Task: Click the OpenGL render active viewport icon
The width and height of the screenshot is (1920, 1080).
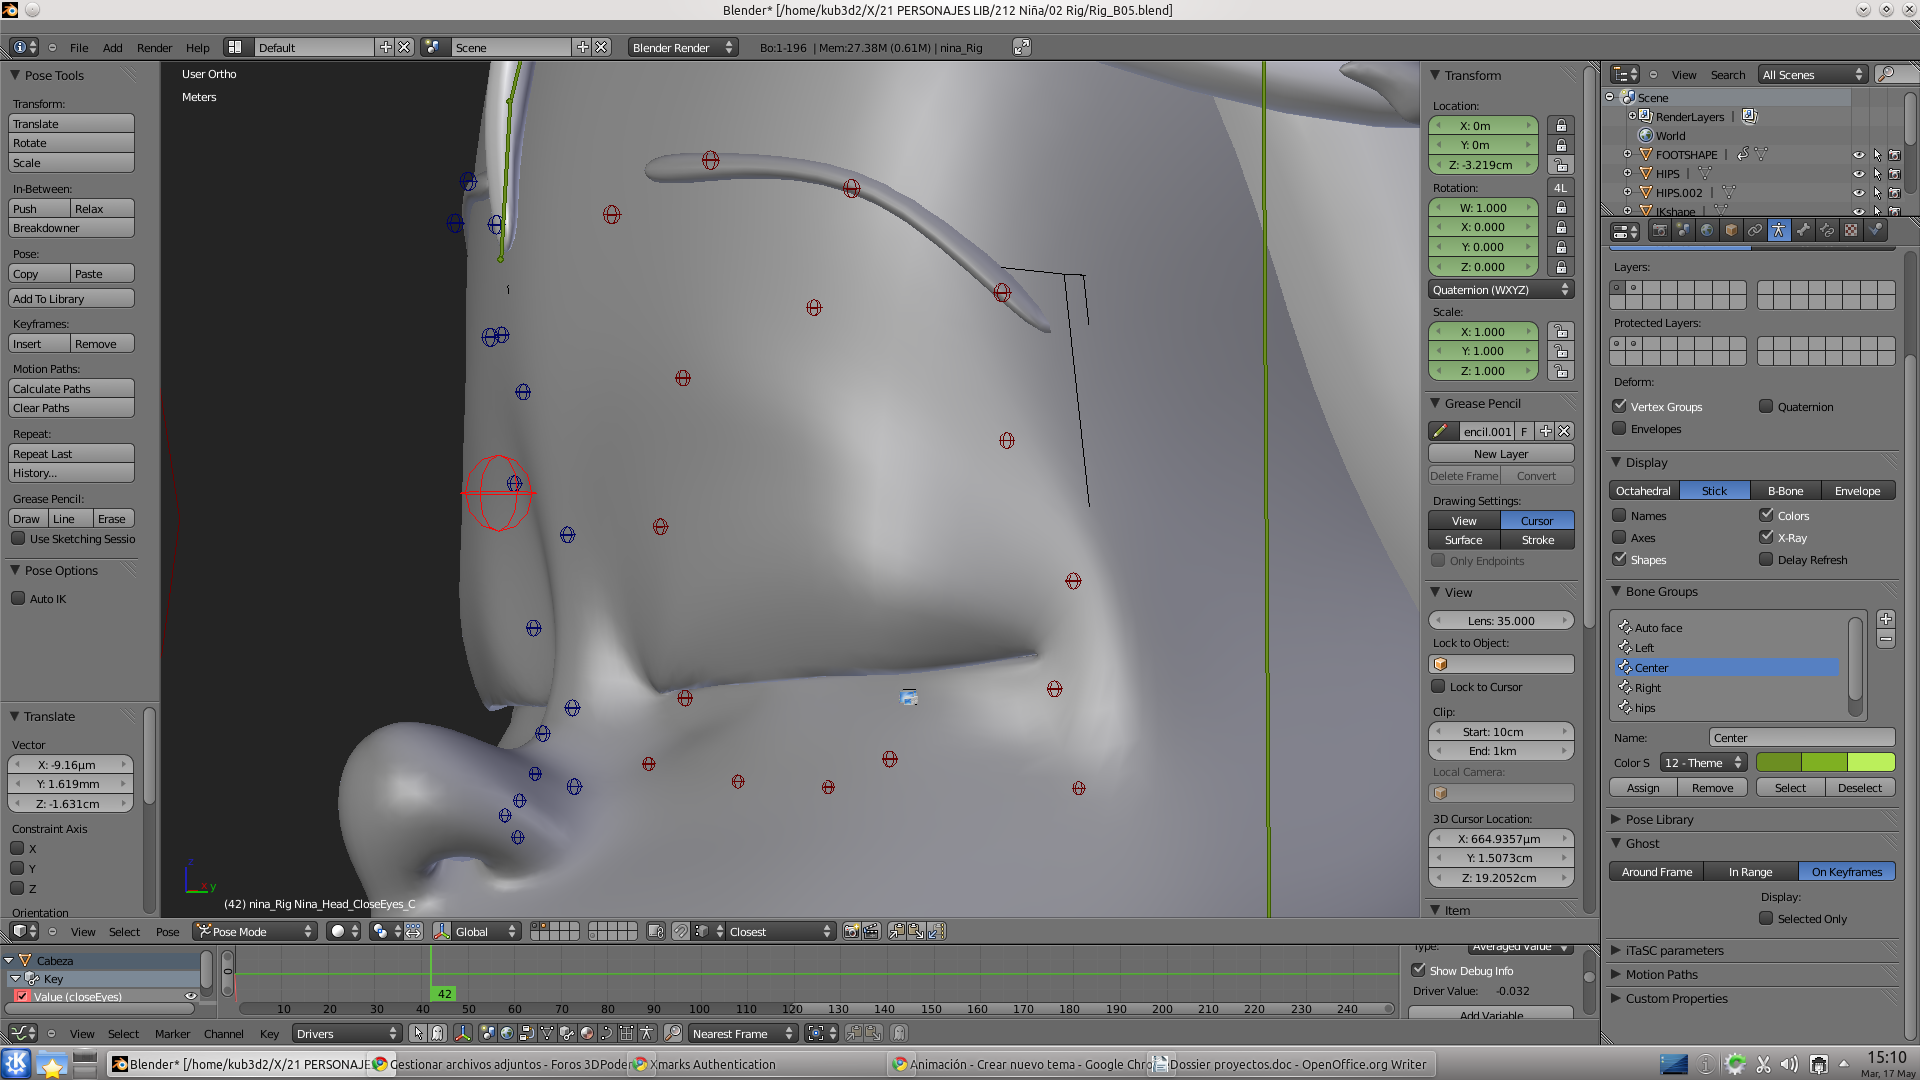Action: pos(851,932)
